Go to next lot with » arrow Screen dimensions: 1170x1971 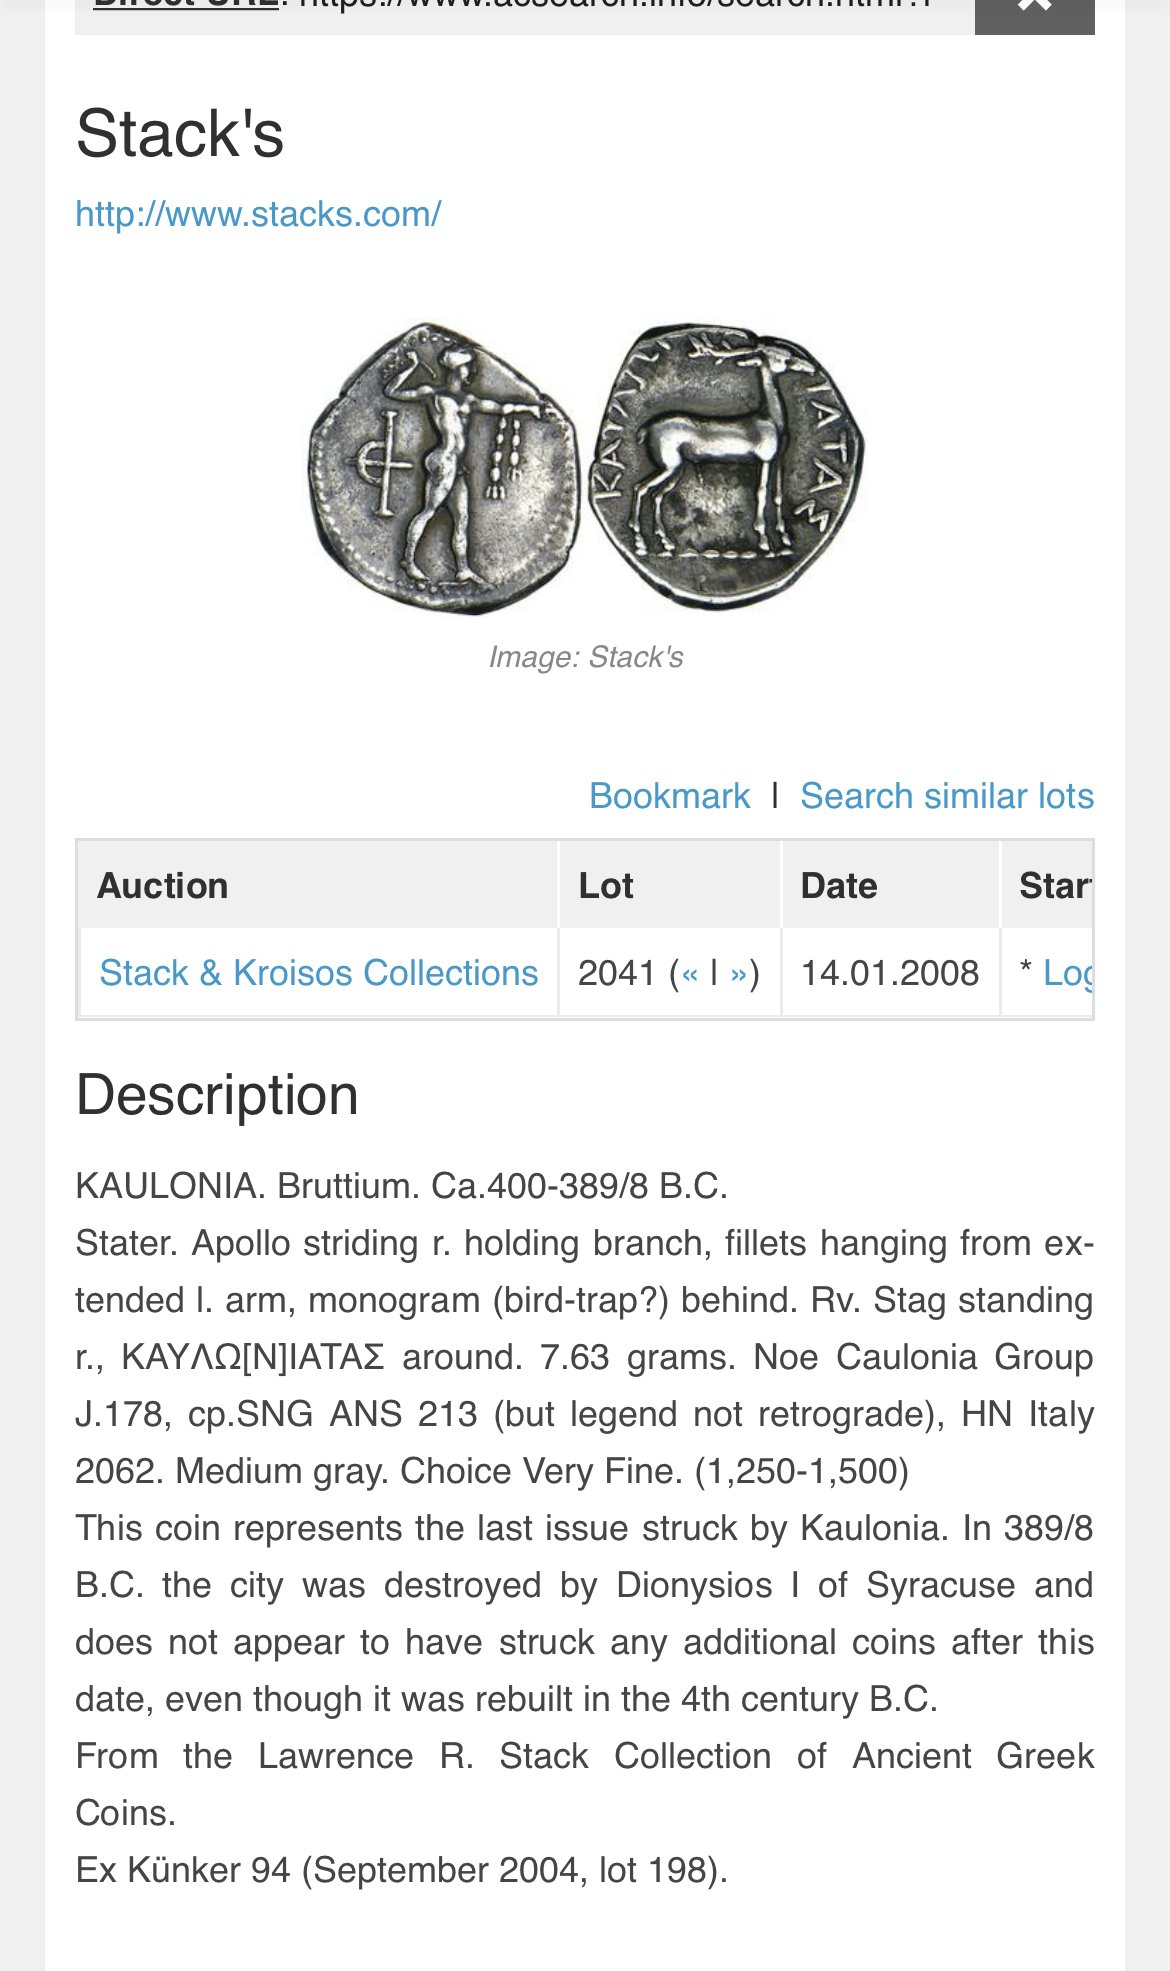739,974
